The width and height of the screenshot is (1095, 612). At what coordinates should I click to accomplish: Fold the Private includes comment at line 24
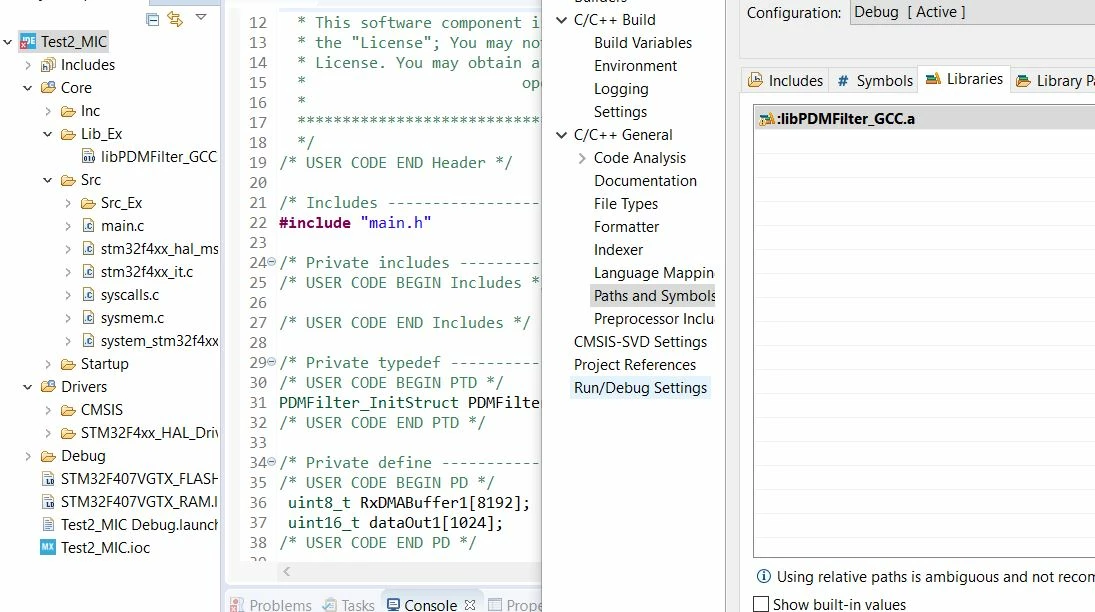click(x=272, y=262)
